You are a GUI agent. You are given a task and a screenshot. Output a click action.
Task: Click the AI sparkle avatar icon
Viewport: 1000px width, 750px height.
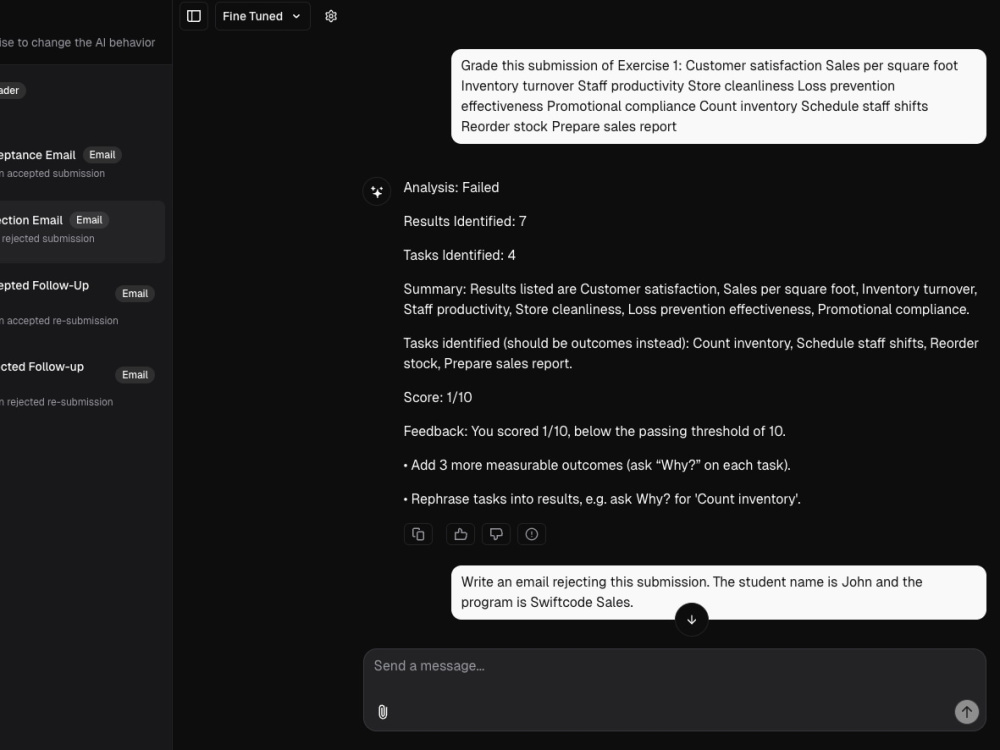(x=377, y=191)
